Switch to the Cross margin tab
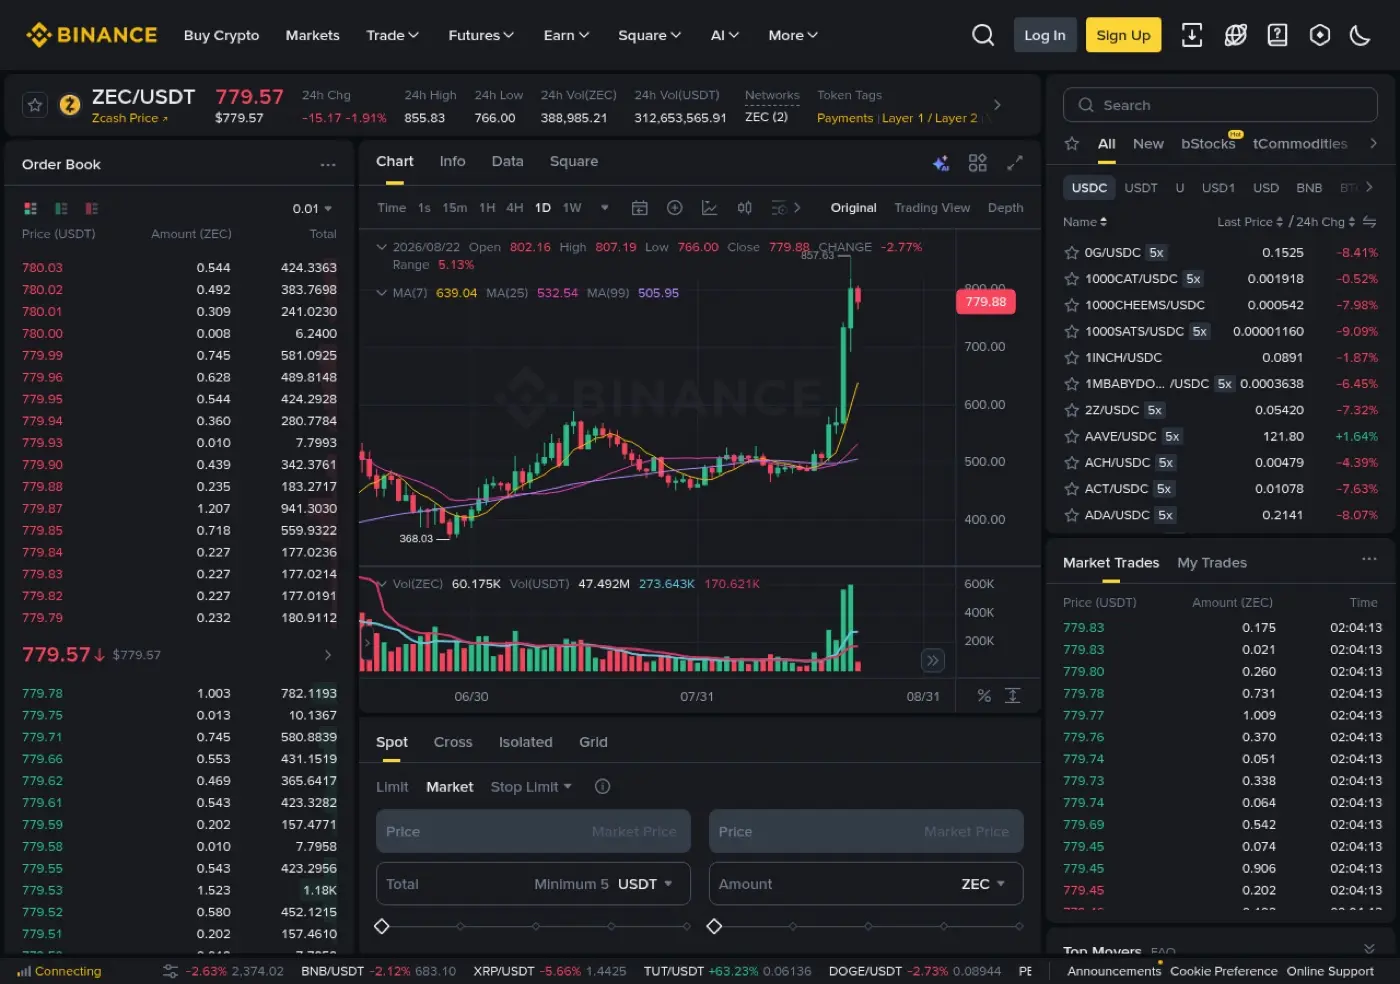This screenshot has width=1400, height=984. pyautogui.click(x=453, y=742)
